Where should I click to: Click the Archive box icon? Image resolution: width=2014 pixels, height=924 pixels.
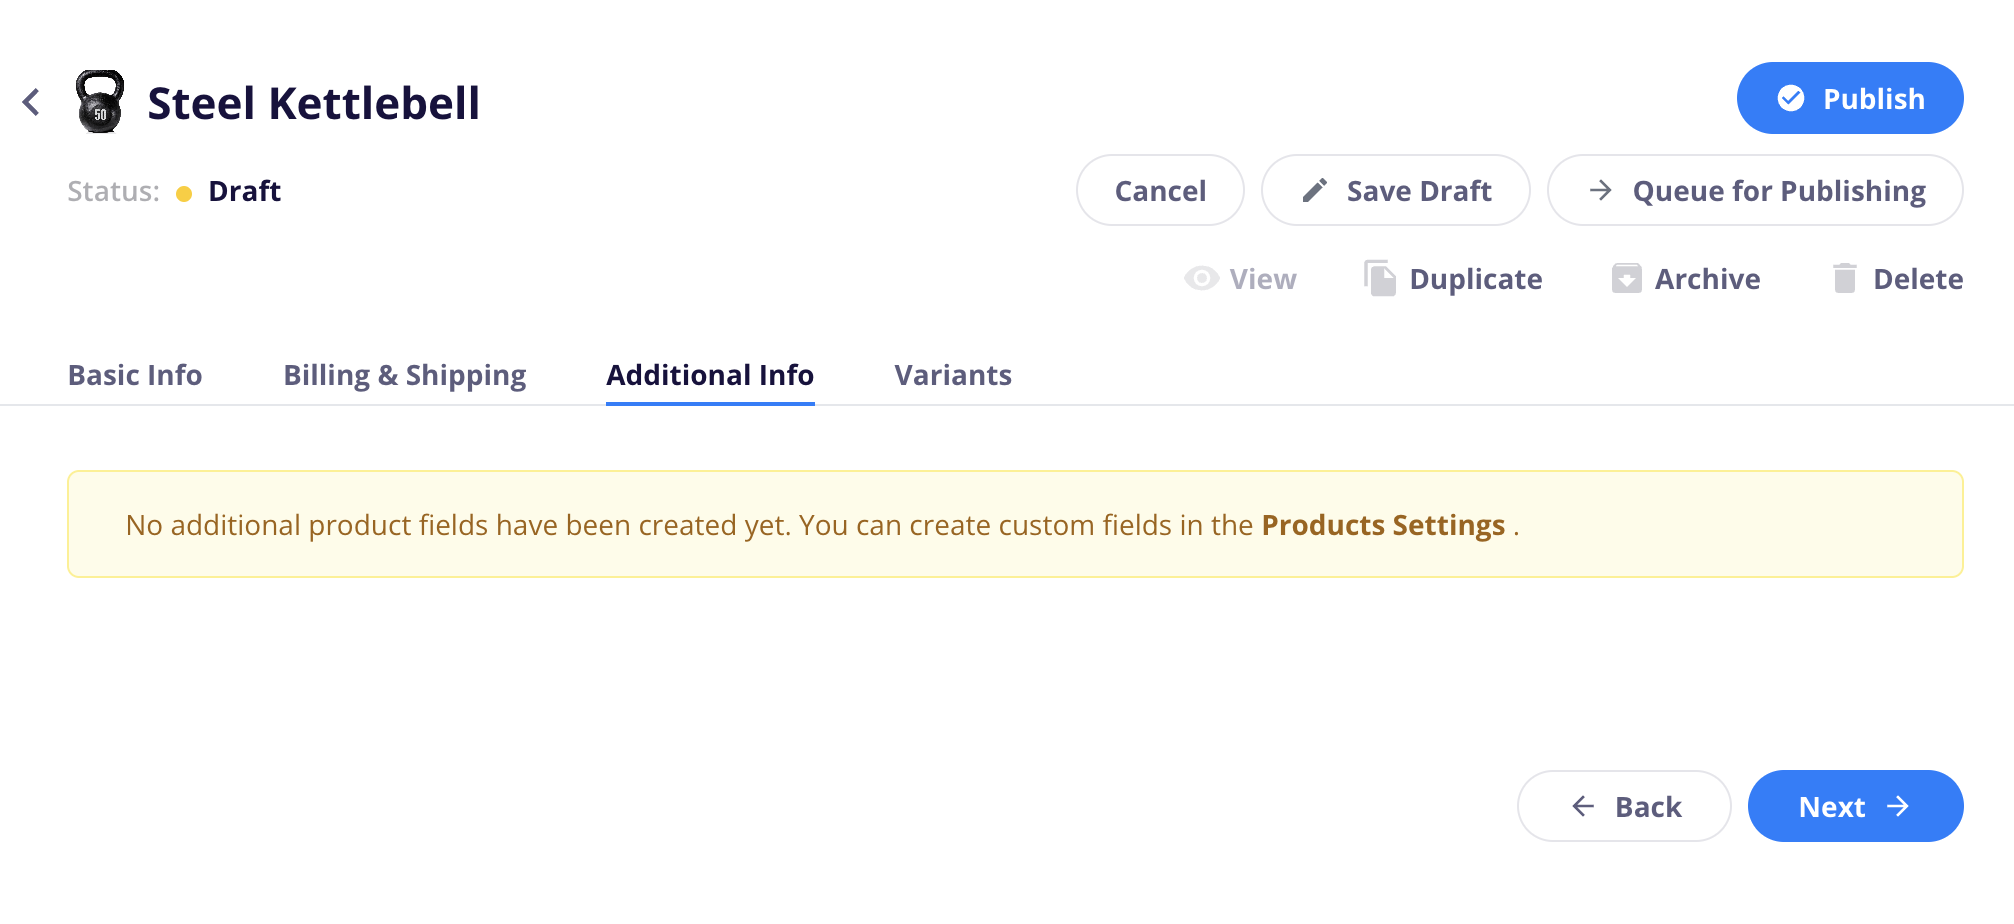1627,278
